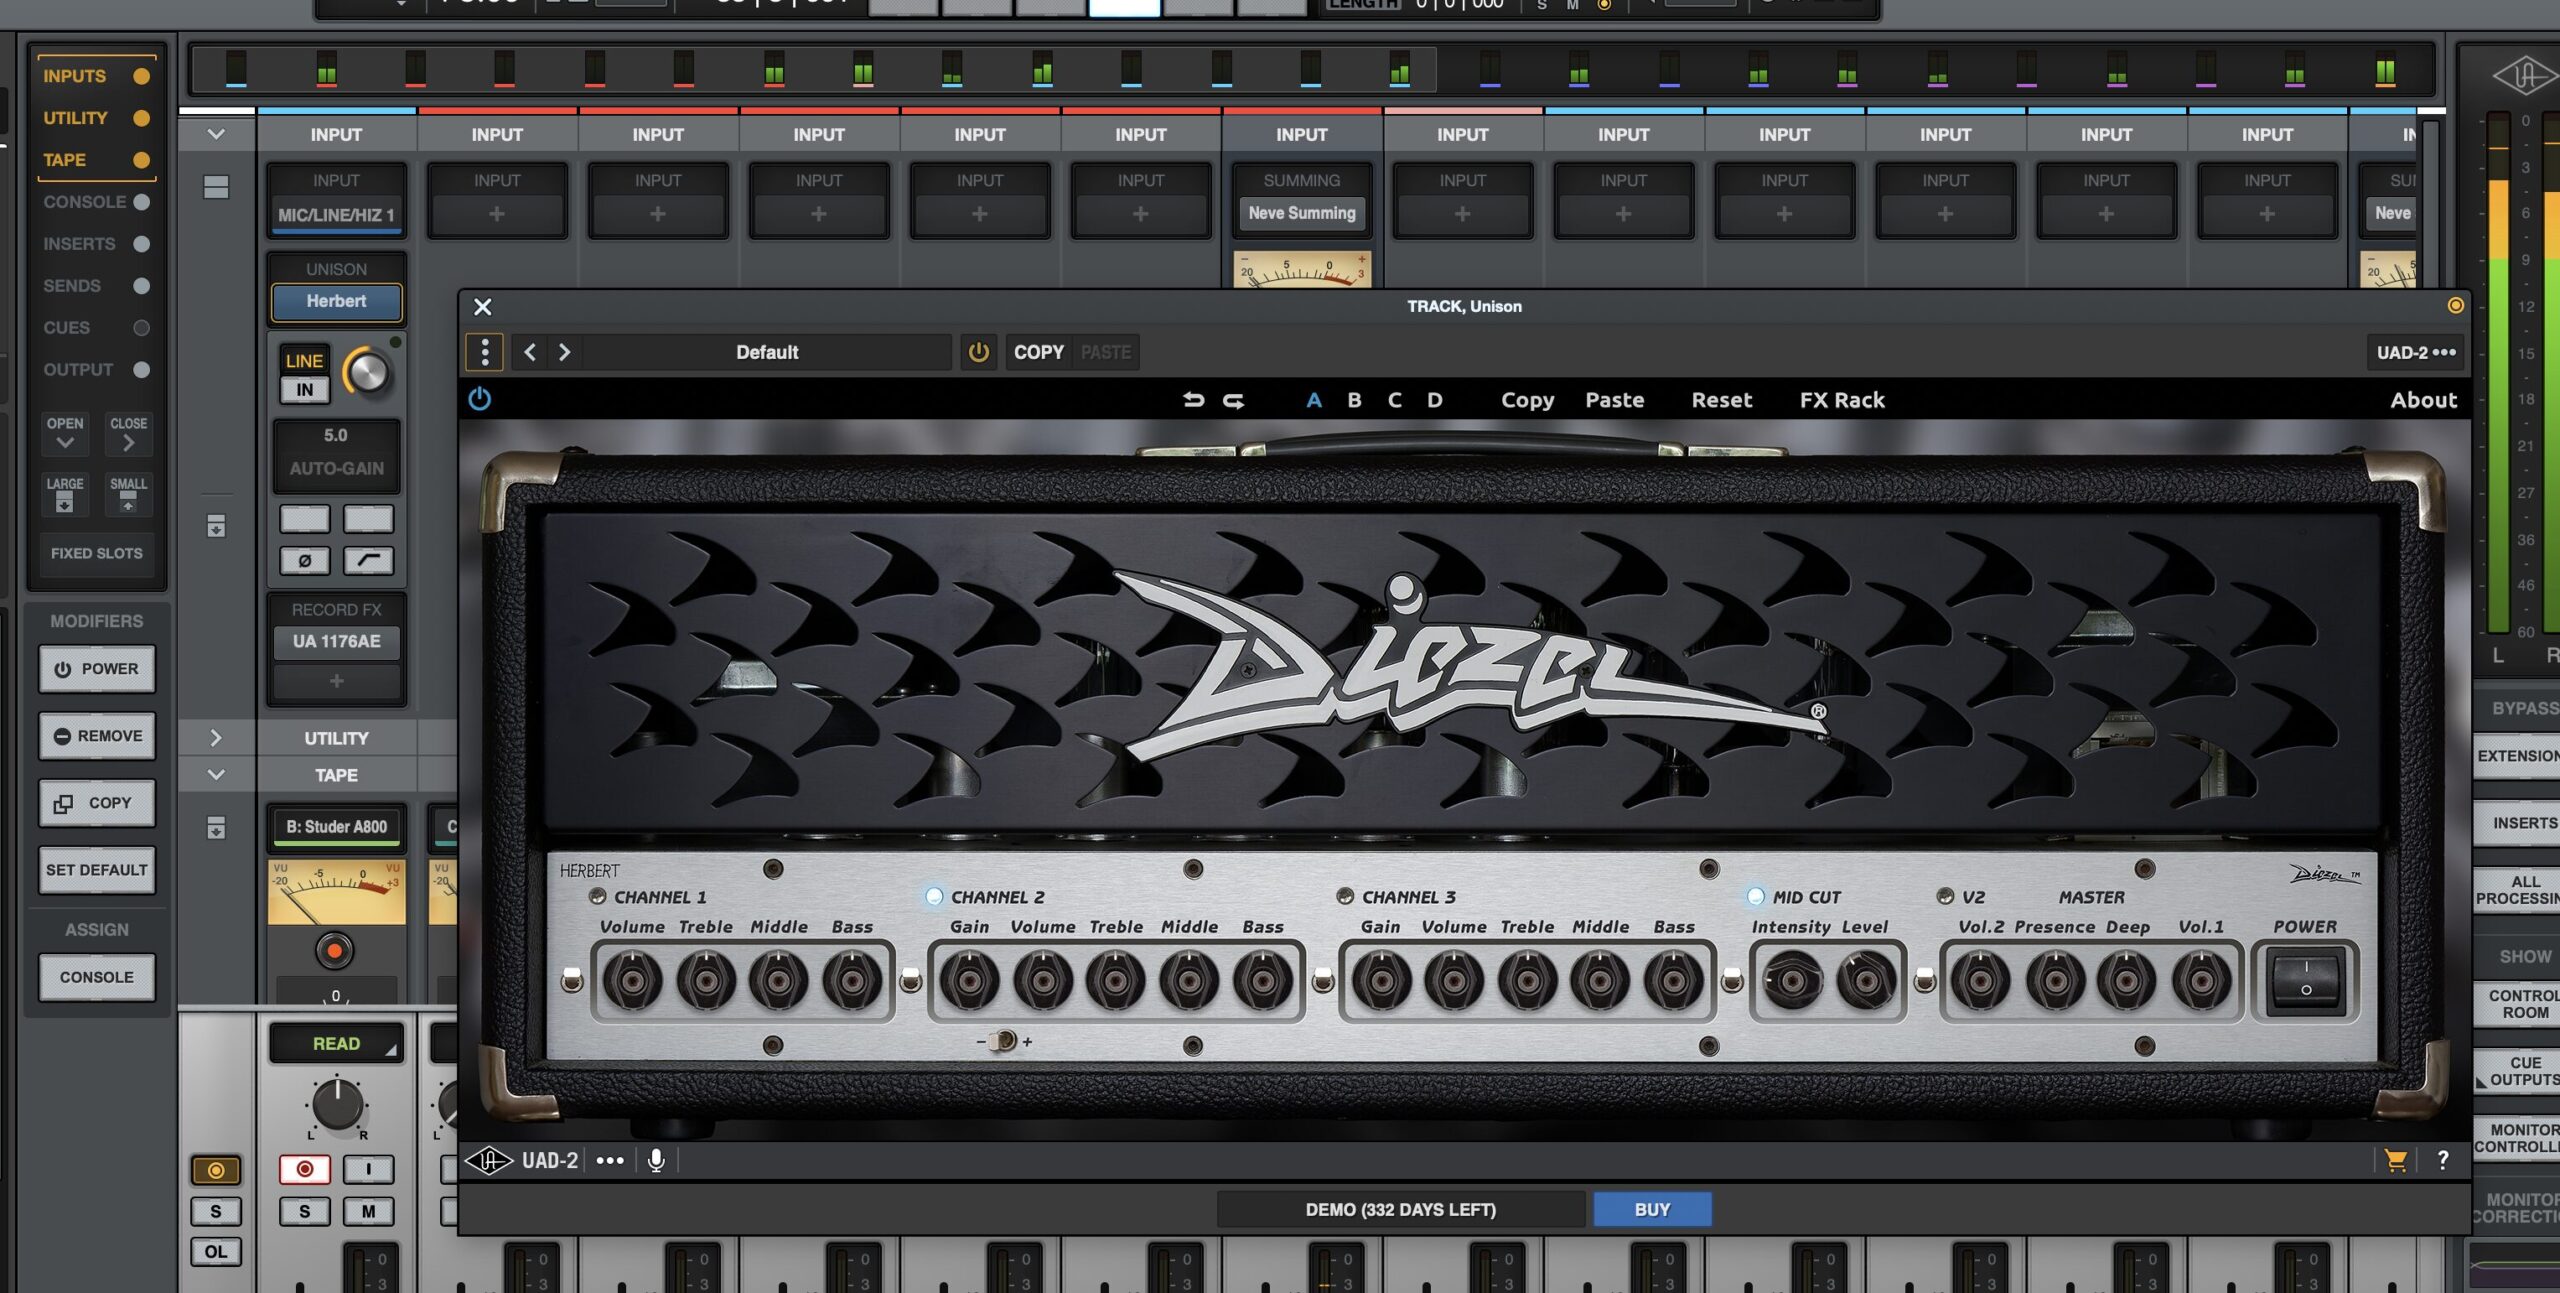Open the B: Studer A800 tape selector
This screenshot has height=1293, width=2560.
pos(336,827)
